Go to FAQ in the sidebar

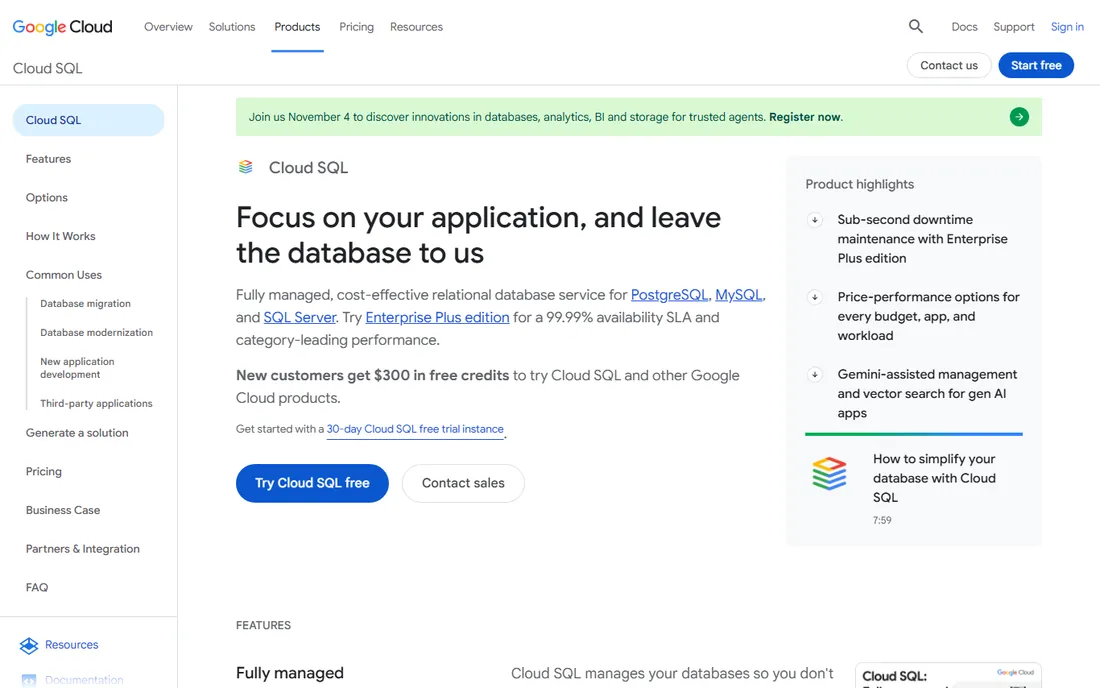tap(37, 588)
